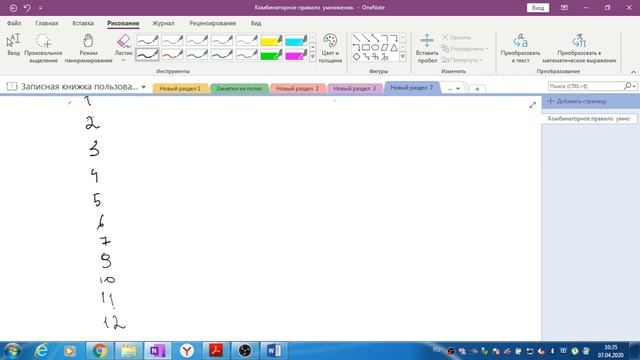This screenshot has height=360, width=640.
Task: Click the Вход sign-in button
Action: [538, 8]
